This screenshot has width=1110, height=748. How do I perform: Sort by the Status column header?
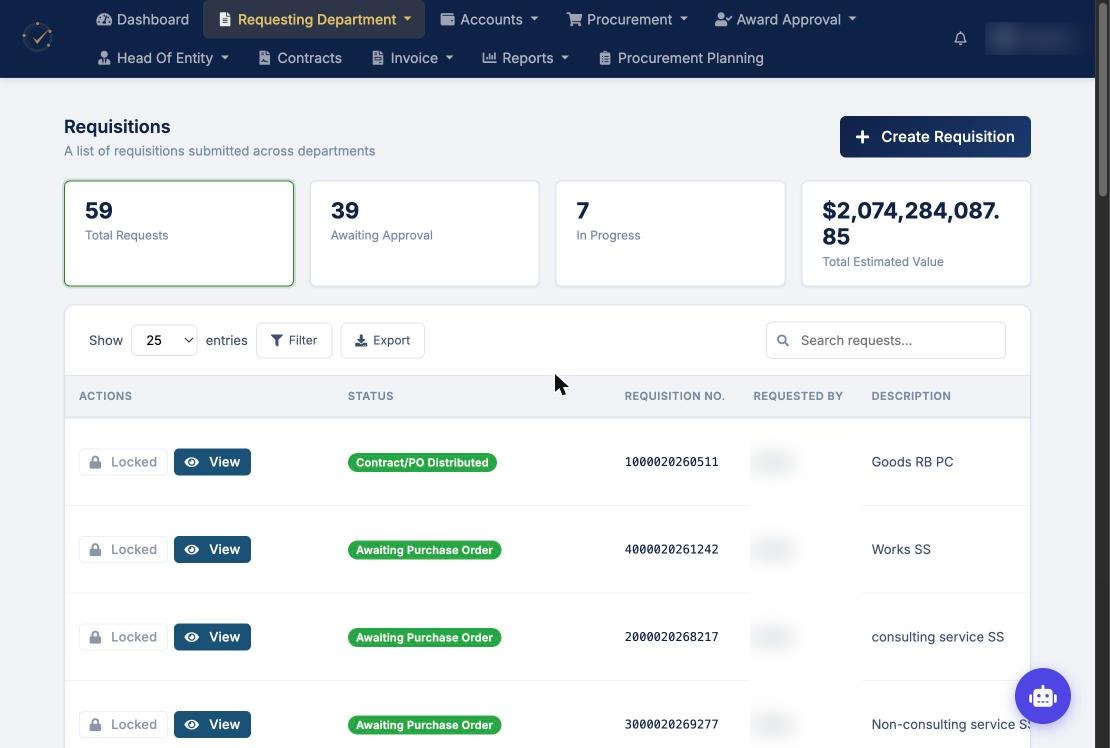[370, 396]
